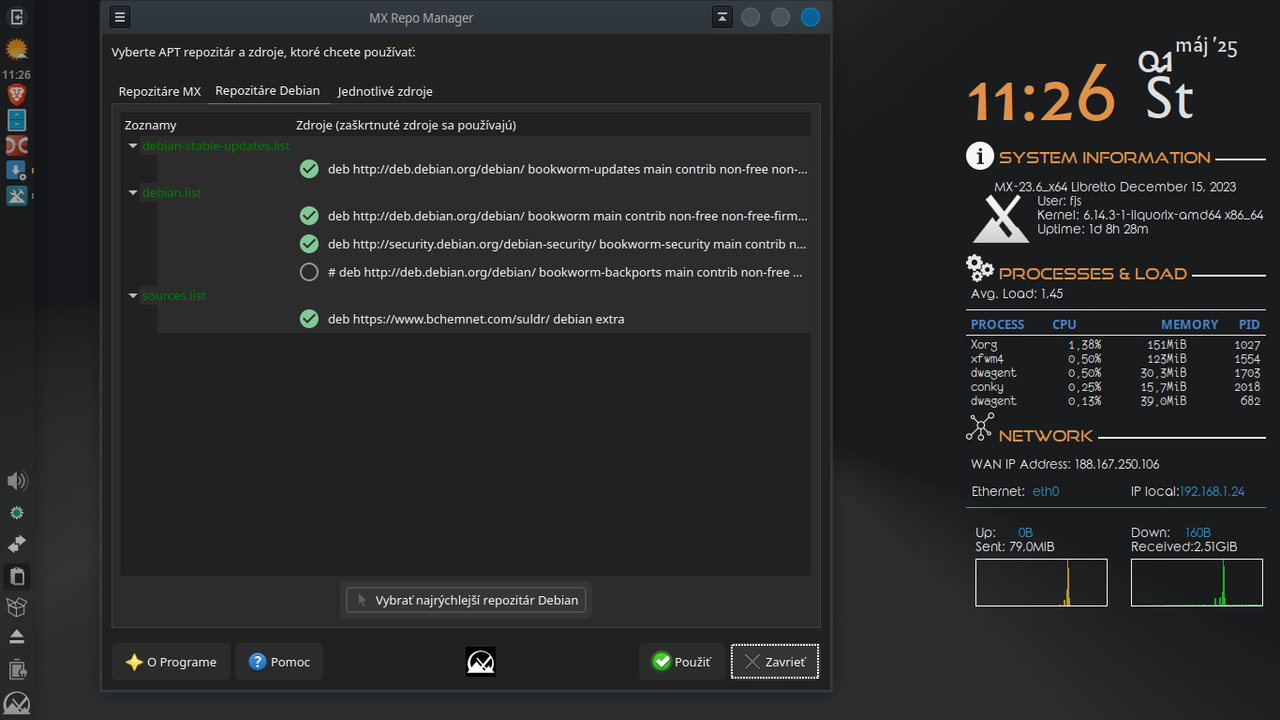
Task: Click the panel clock showing 11:26
Action: pyautogui.click(x=16, y=75)
